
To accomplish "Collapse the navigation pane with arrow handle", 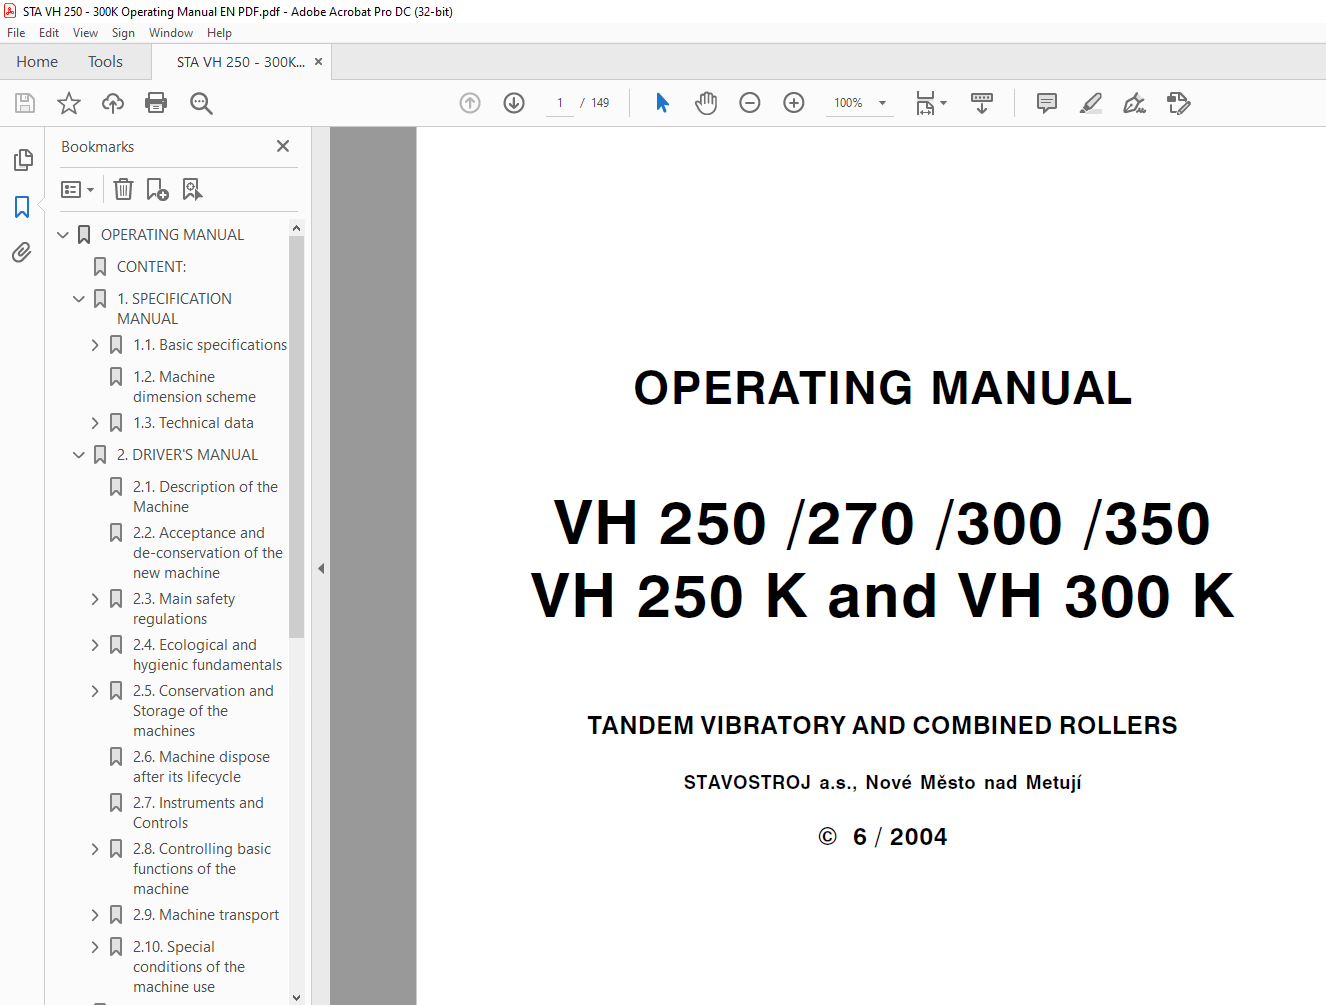I will (321, 568).
